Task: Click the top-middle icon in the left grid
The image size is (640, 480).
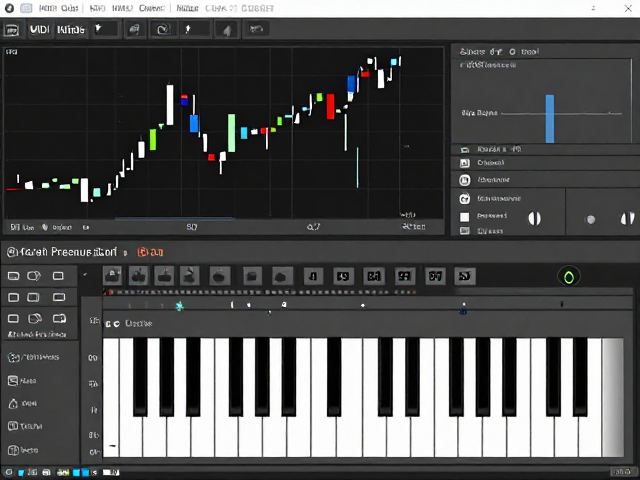Action: [x=34, y=276]
